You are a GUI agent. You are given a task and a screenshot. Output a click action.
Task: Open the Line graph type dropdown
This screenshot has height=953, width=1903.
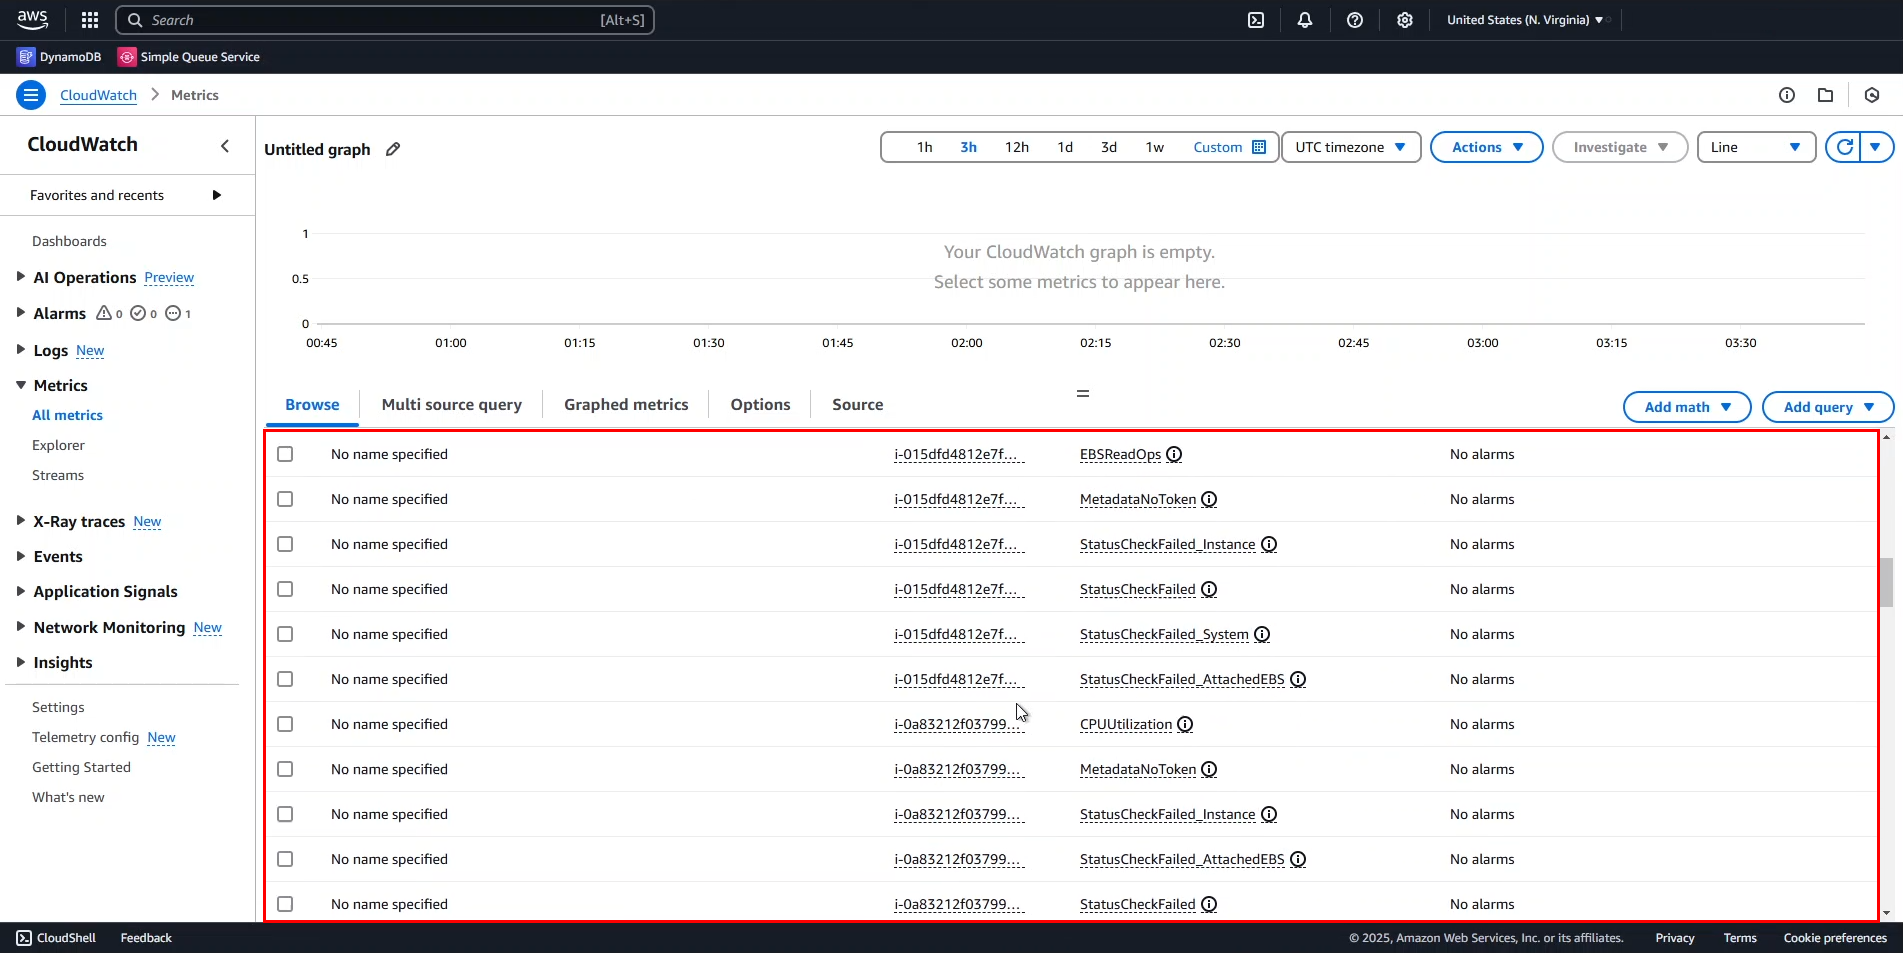(x=1755, y=147)
